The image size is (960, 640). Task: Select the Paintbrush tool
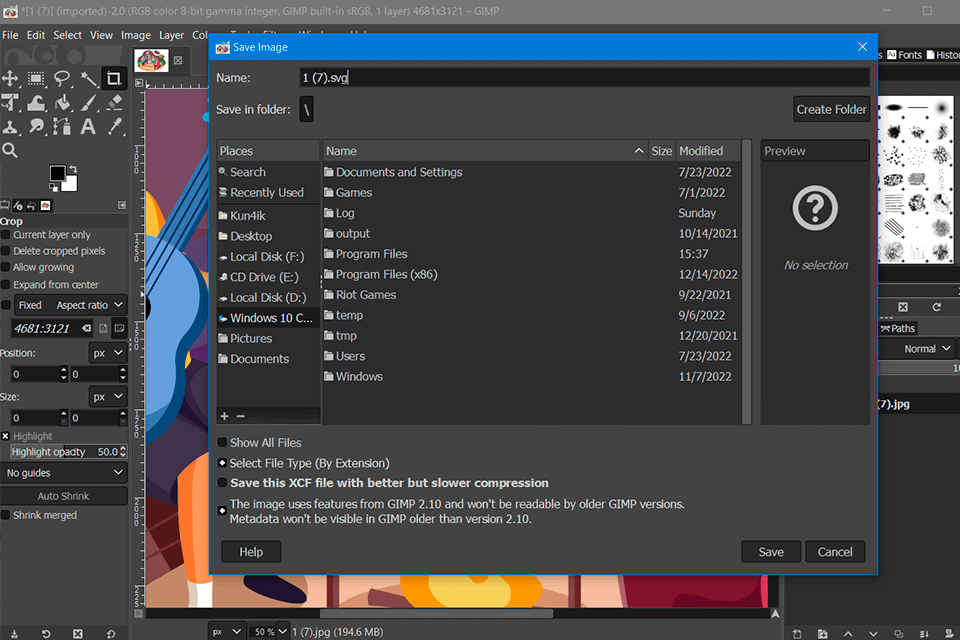(x=89, y=103)
